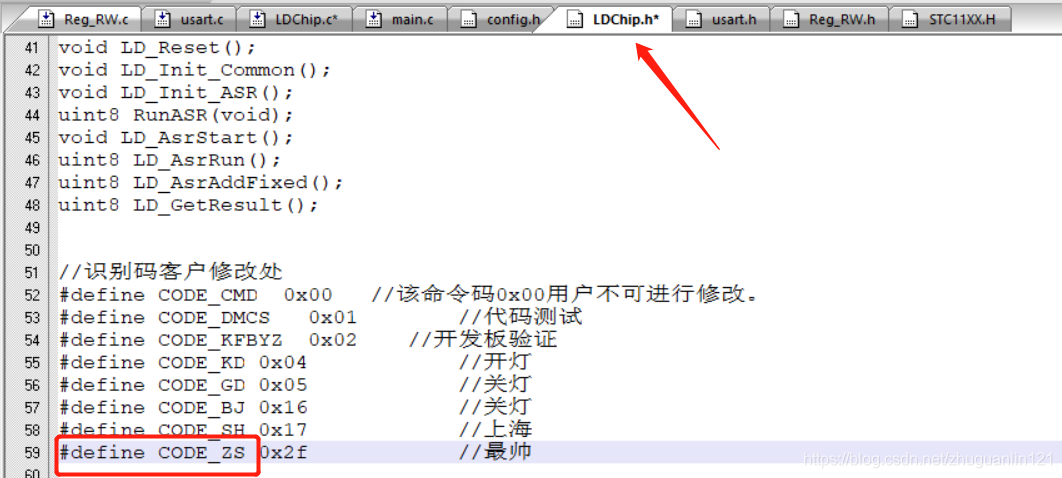Click the line "uint8 LD_GetResult();"
1062x478 pixels.
pyautogui.click(x=188, y=204)
